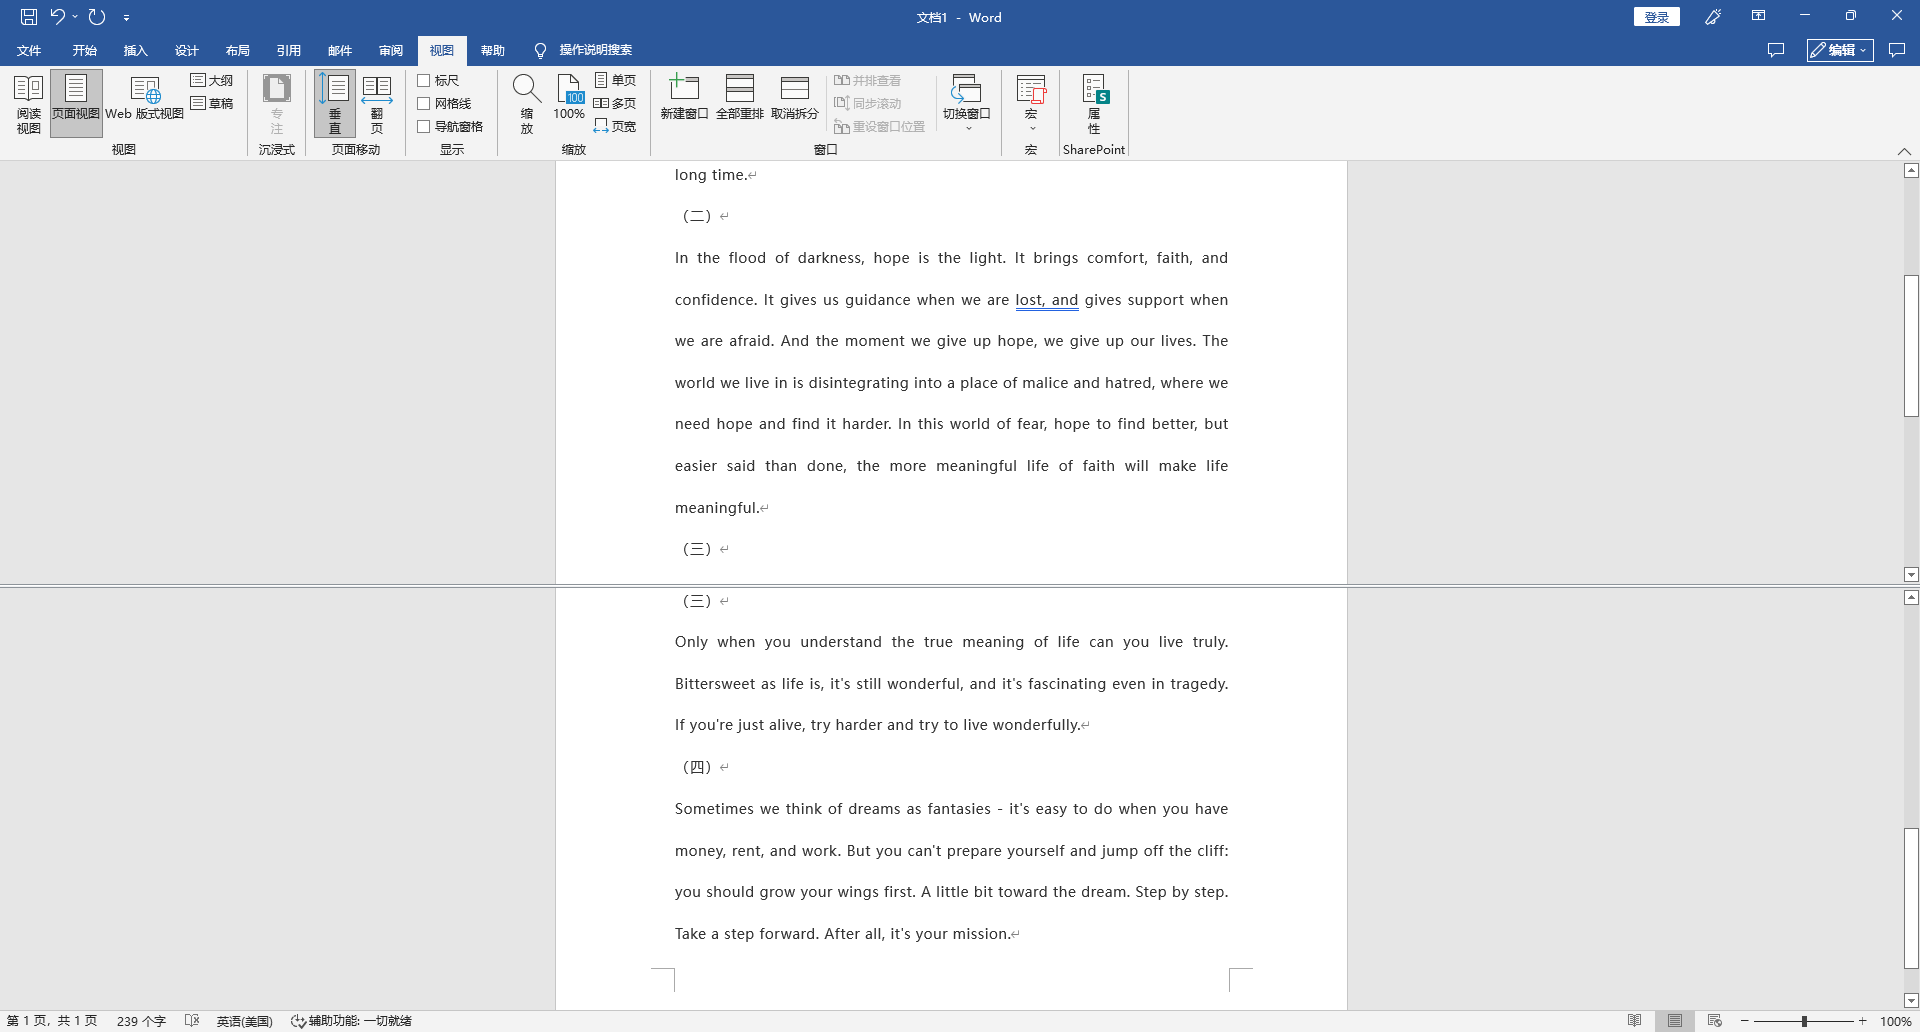Open the 辅助功能 accessibility checker status

(351, 1021)
